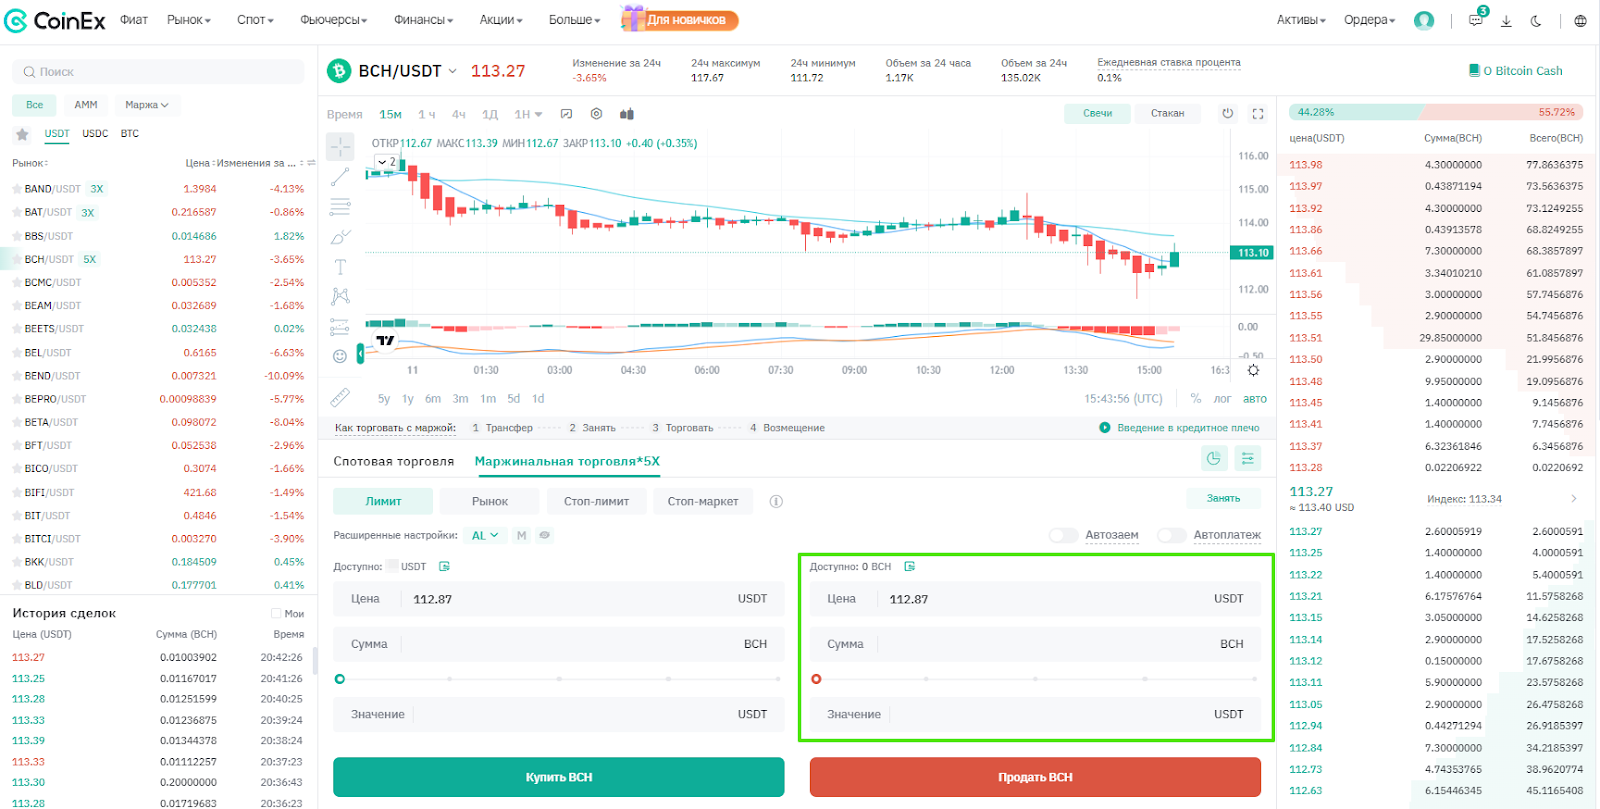
Task: Open messages with notification badge
Action: coord(1476,19)
